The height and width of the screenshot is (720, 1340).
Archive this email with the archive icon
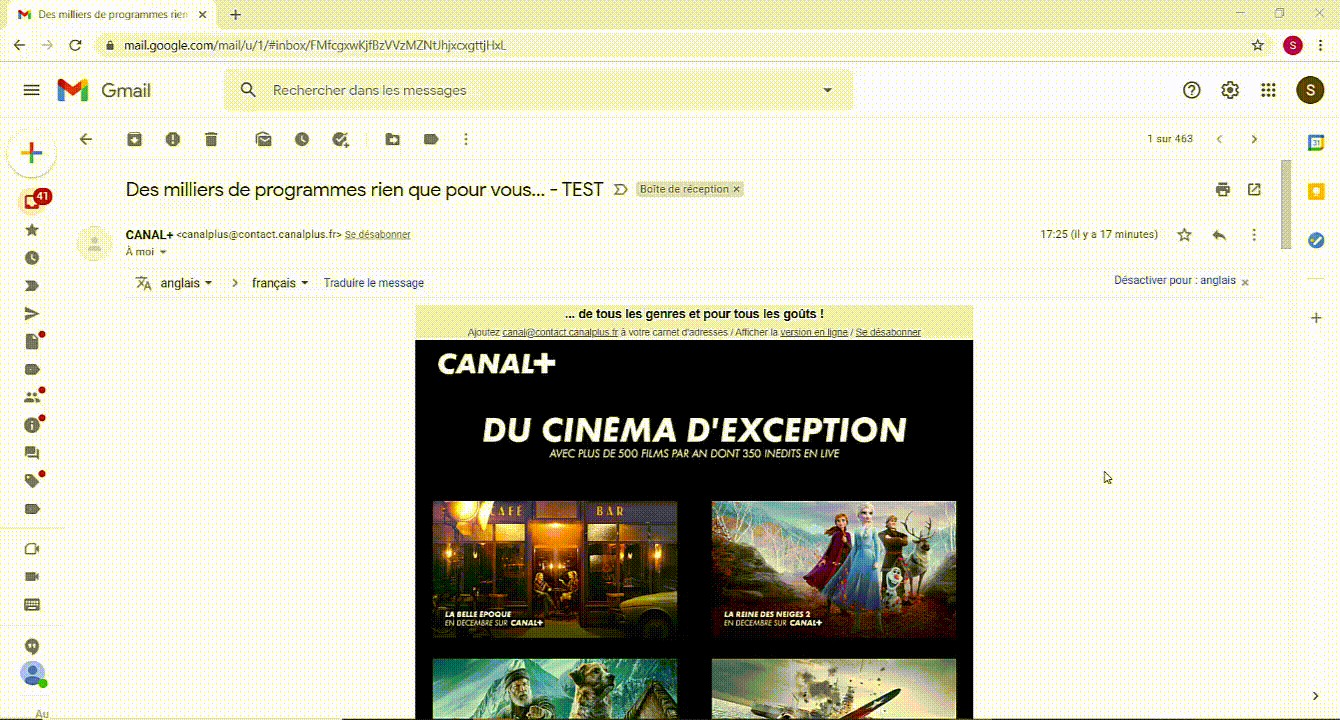point(134,140)
